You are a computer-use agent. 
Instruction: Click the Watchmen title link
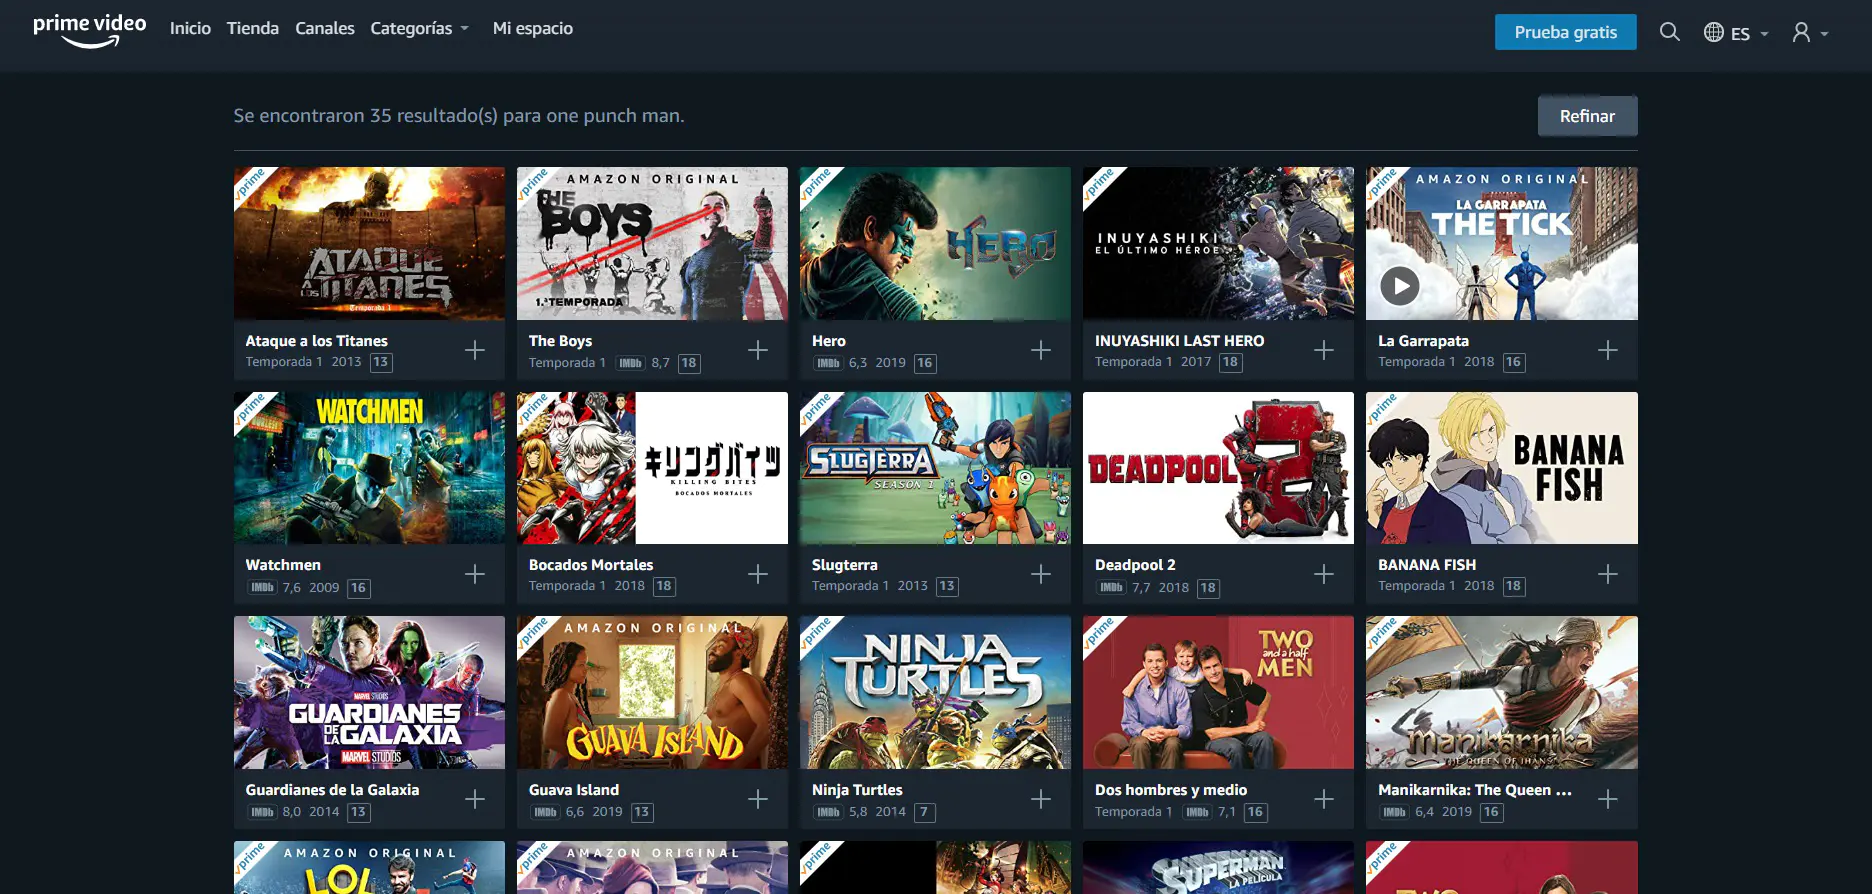click(283, 565)
